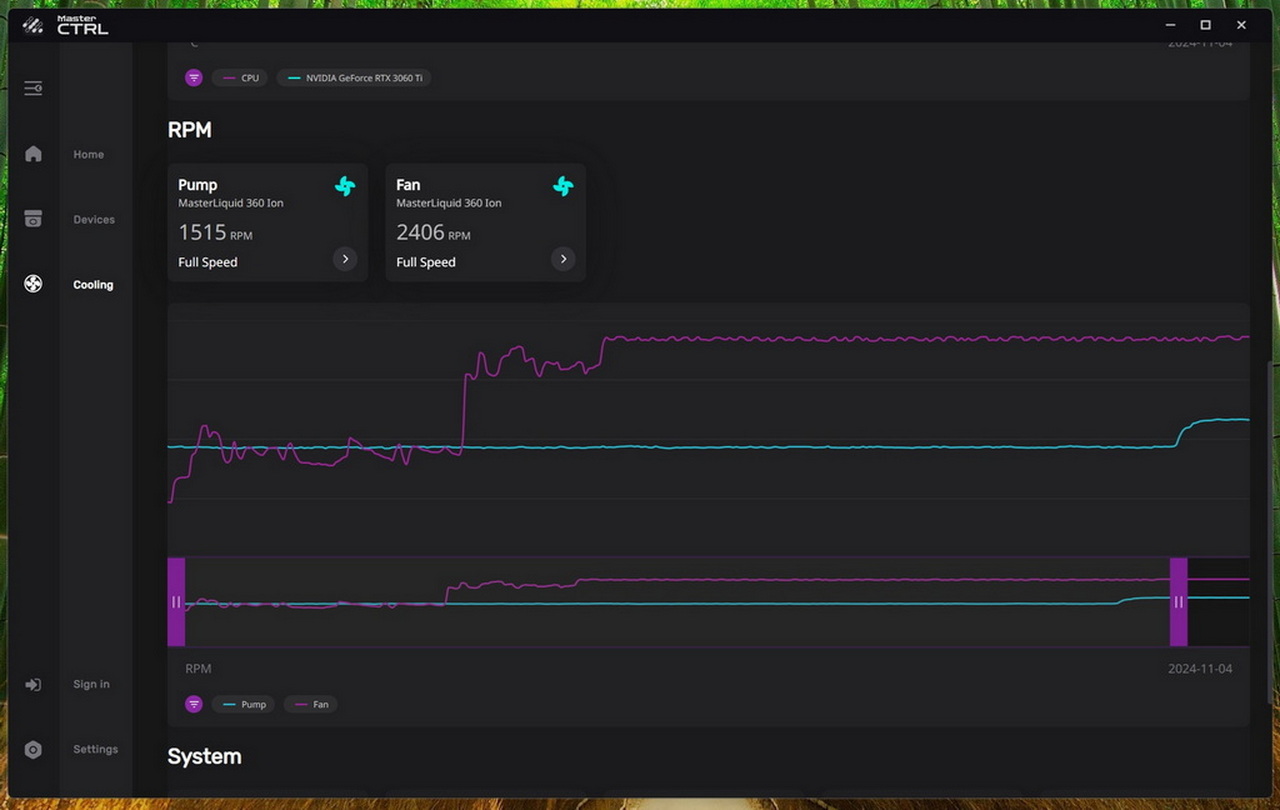Expand Pump details with arrow button

(345, 259)
